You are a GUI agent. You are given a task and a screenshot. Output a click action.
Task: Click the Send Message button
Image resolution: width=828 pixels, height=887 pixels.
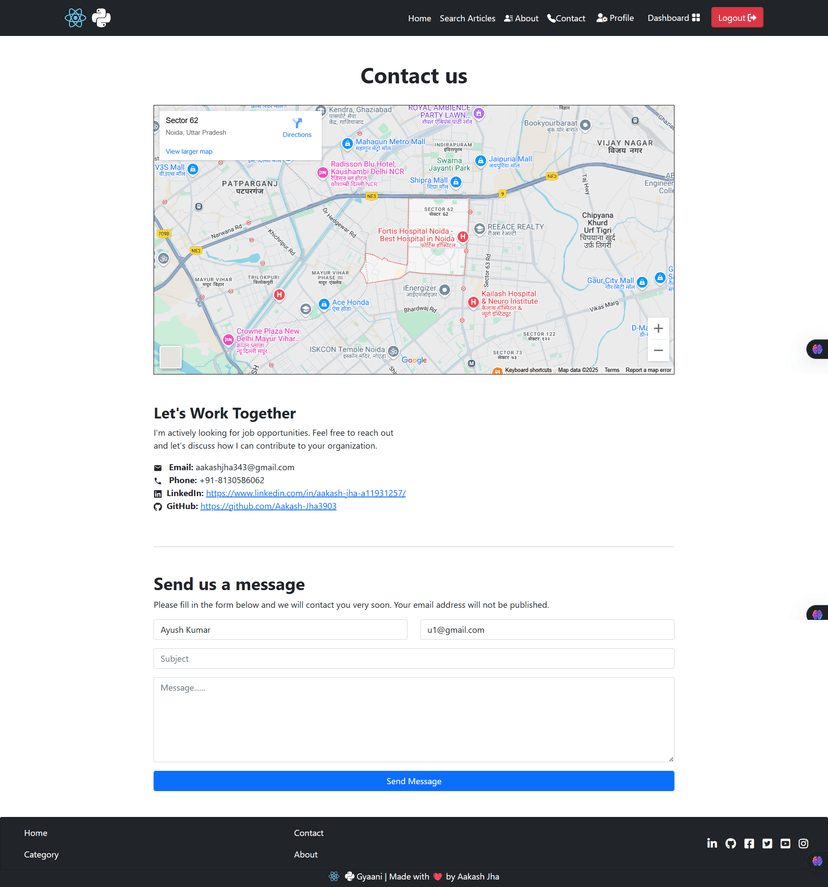[413, 781]
